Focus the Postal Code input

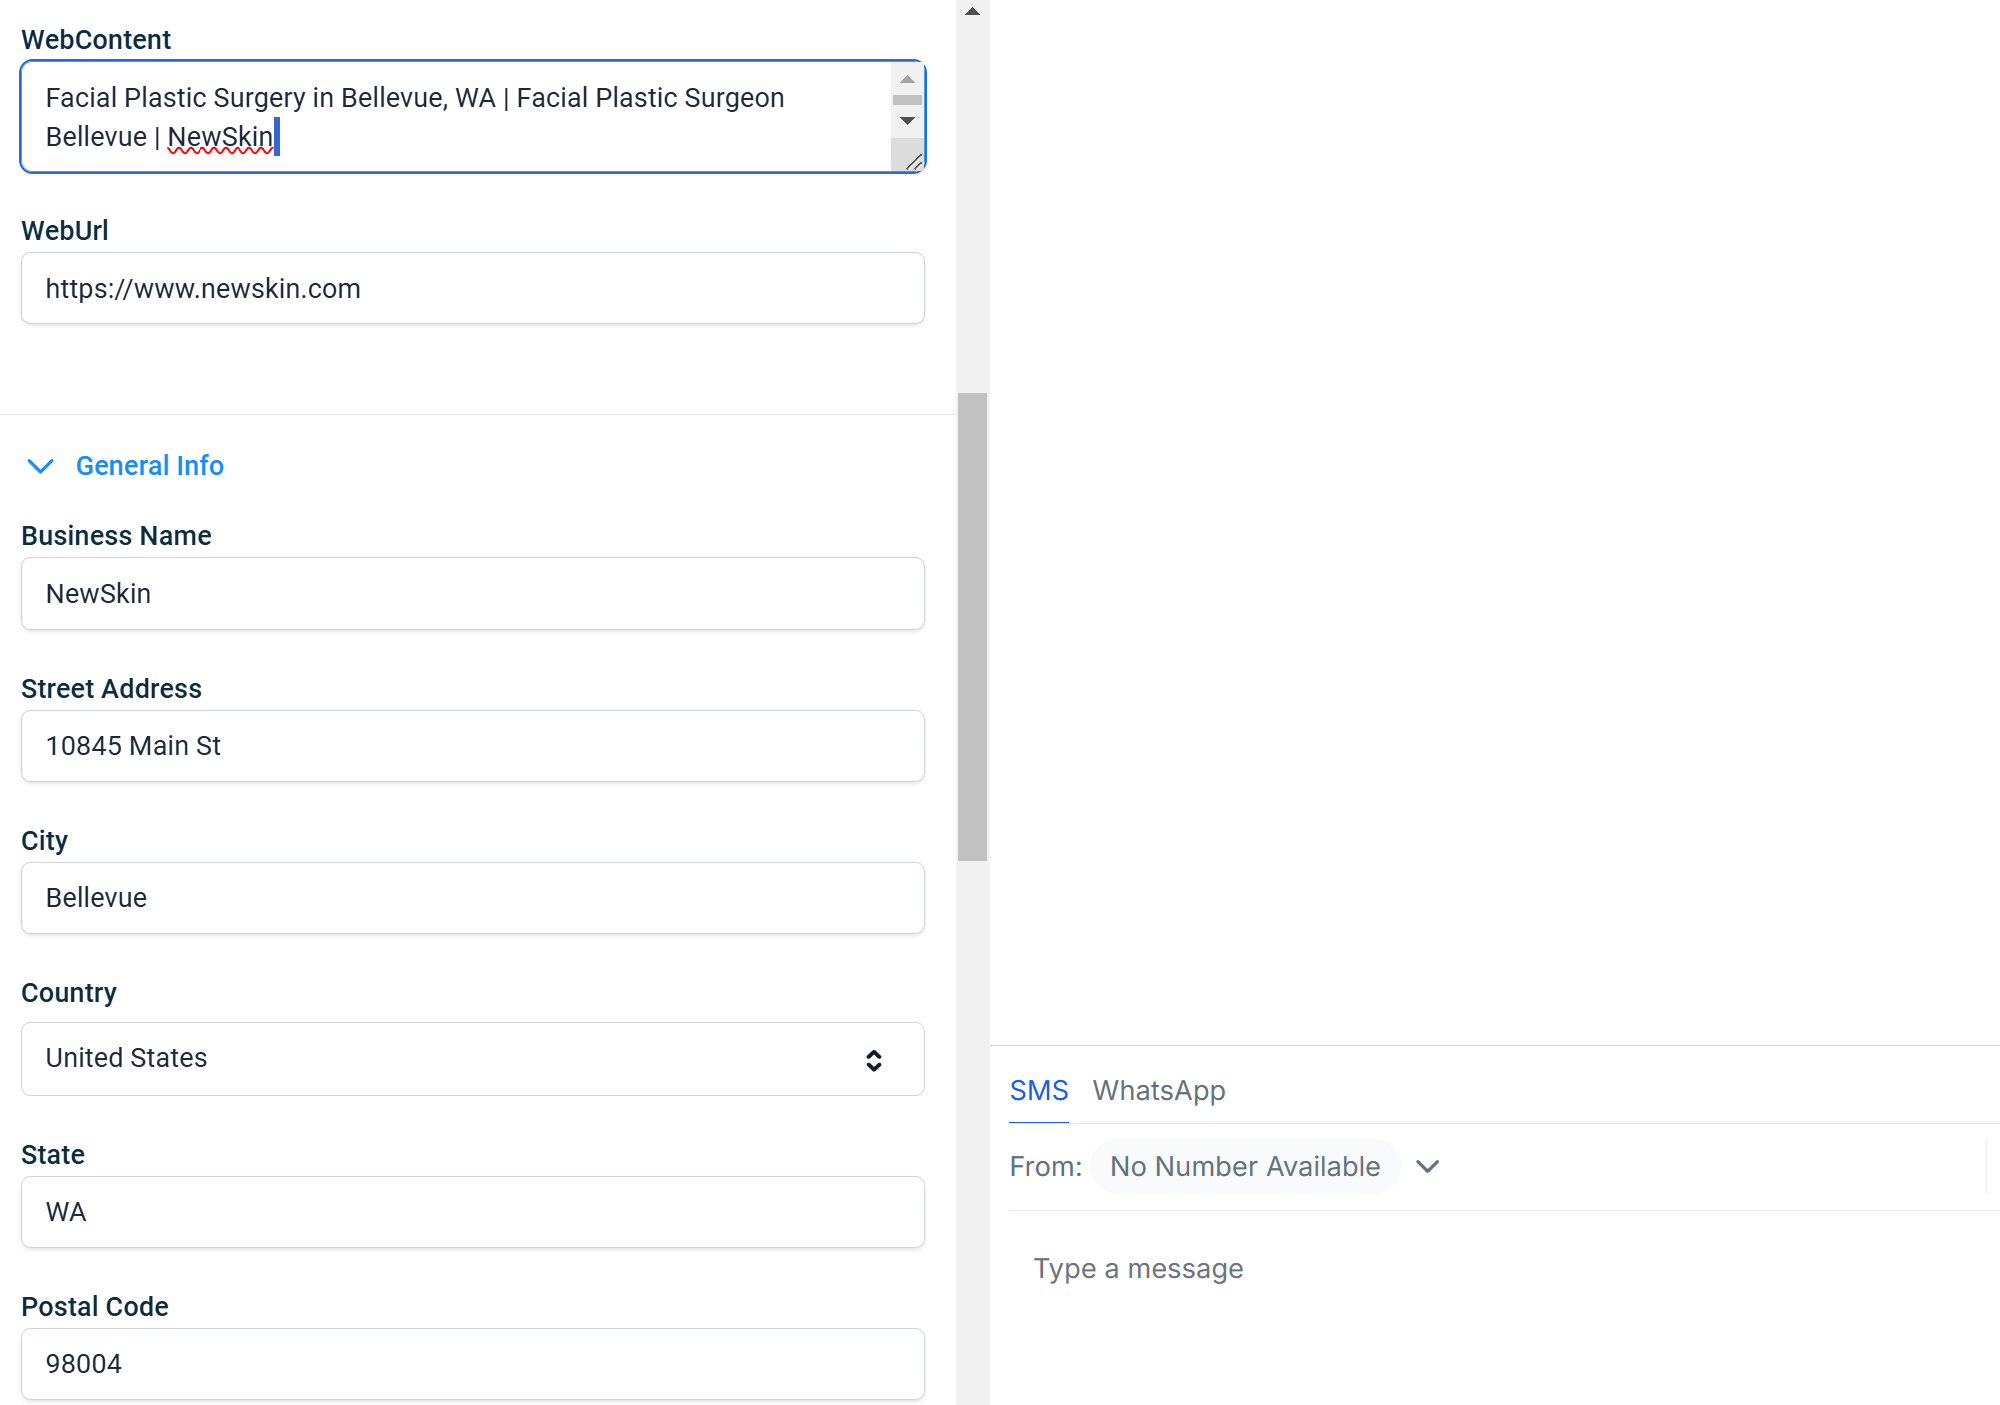point(472,1364)
